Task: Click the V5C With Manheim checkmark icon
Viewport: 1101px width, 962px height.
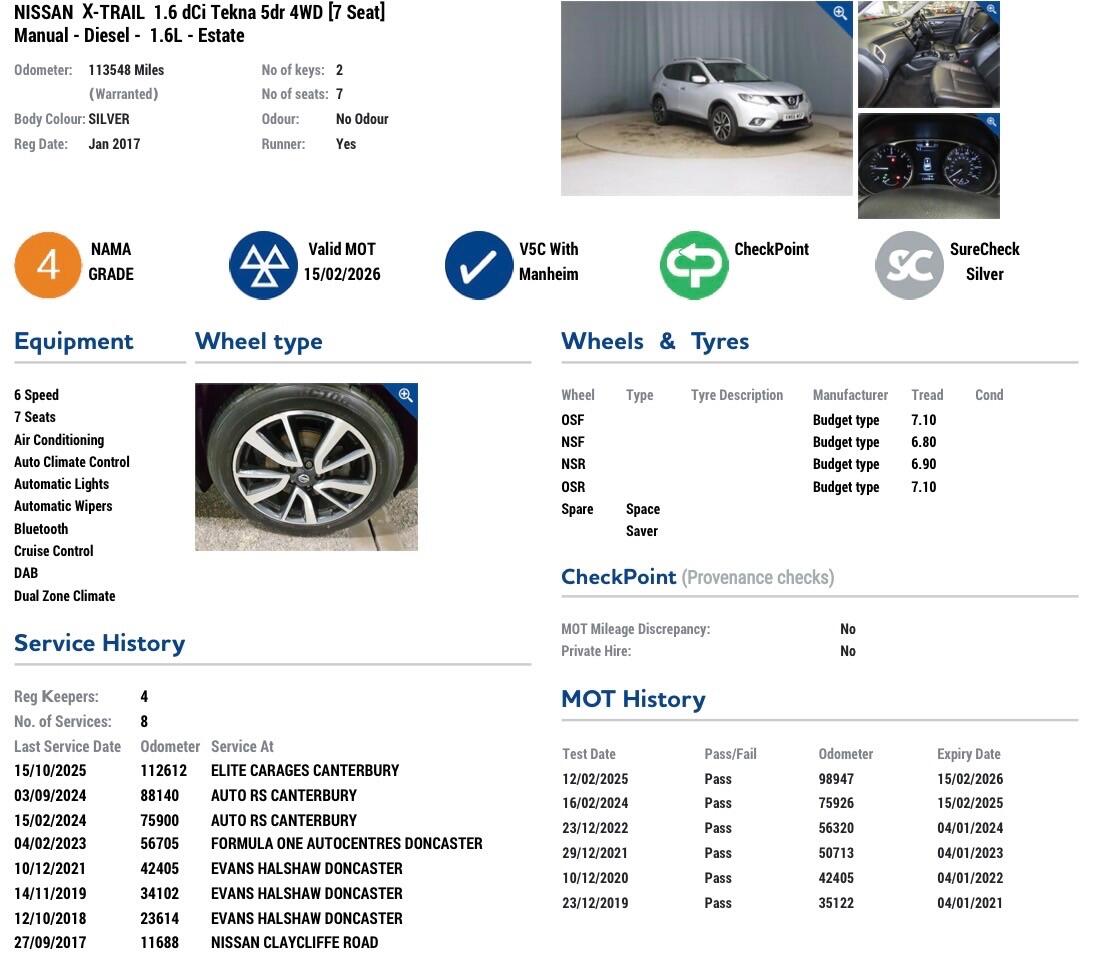Action: (479, 265)
